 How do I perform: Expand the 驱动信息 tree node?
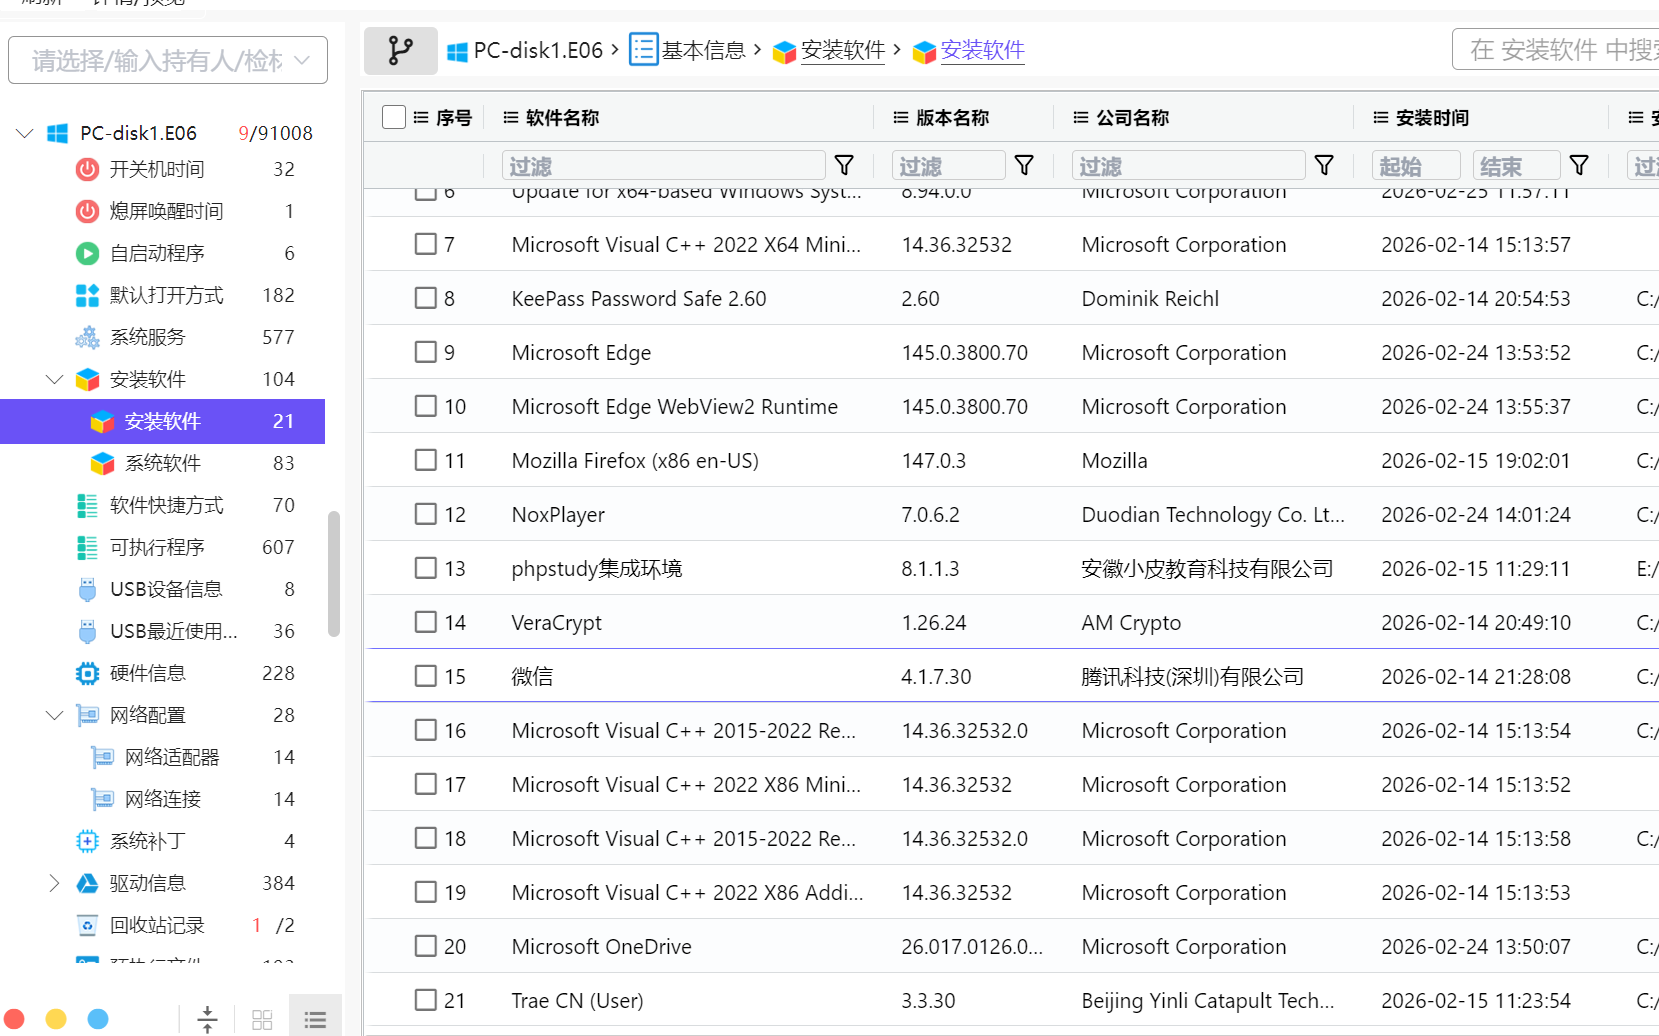[55, 883]
